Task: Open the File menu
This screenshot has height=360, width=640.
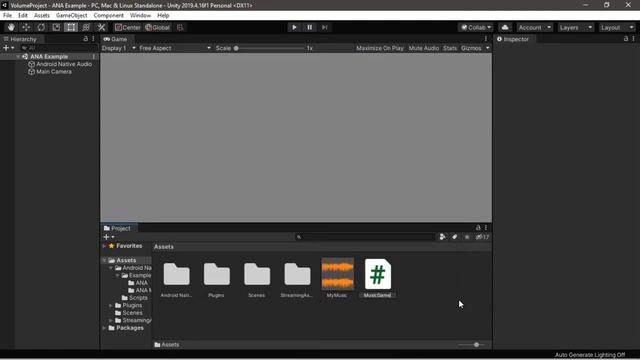Action: click(x=7, y=16)
